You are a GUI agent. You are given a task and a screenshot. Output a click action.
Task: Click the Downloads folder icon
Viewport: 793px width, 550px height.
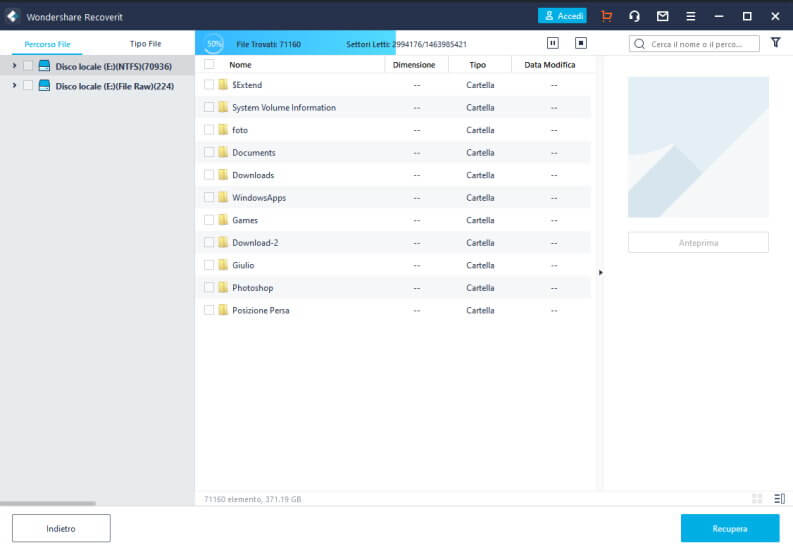(223, 174)
